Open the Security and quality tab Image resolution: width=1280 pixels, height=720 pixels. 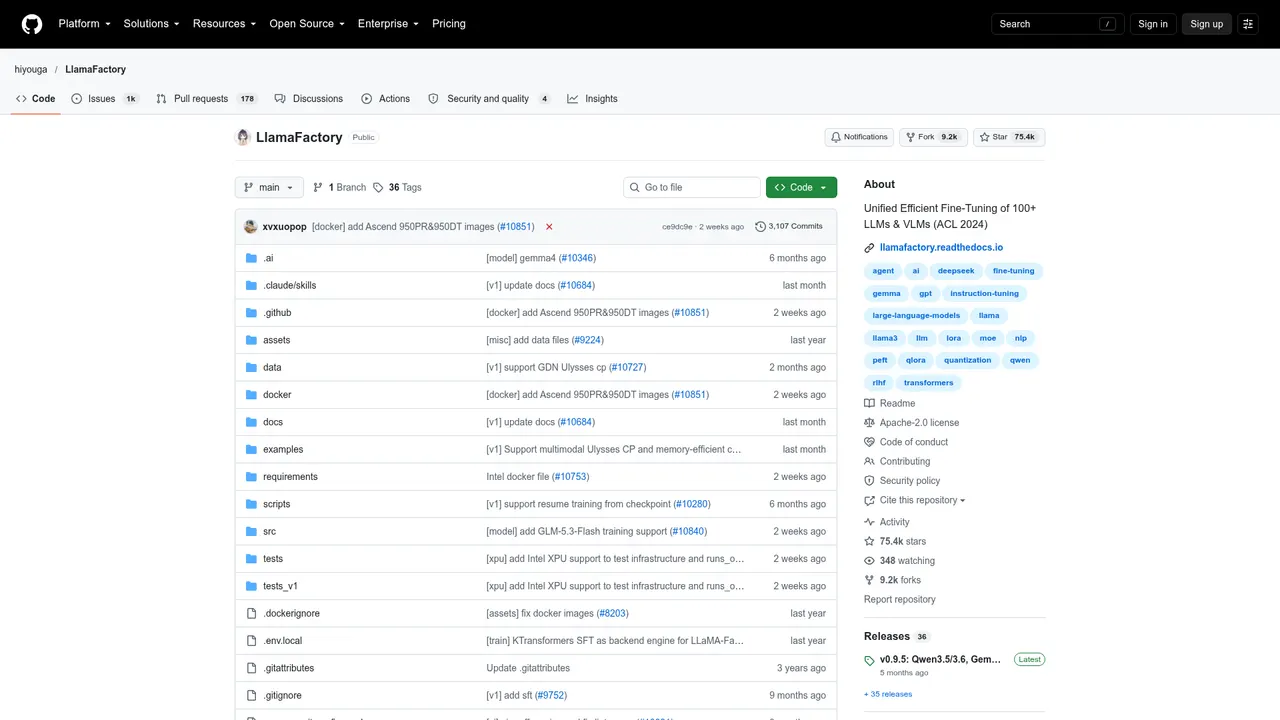click(489, 99)
